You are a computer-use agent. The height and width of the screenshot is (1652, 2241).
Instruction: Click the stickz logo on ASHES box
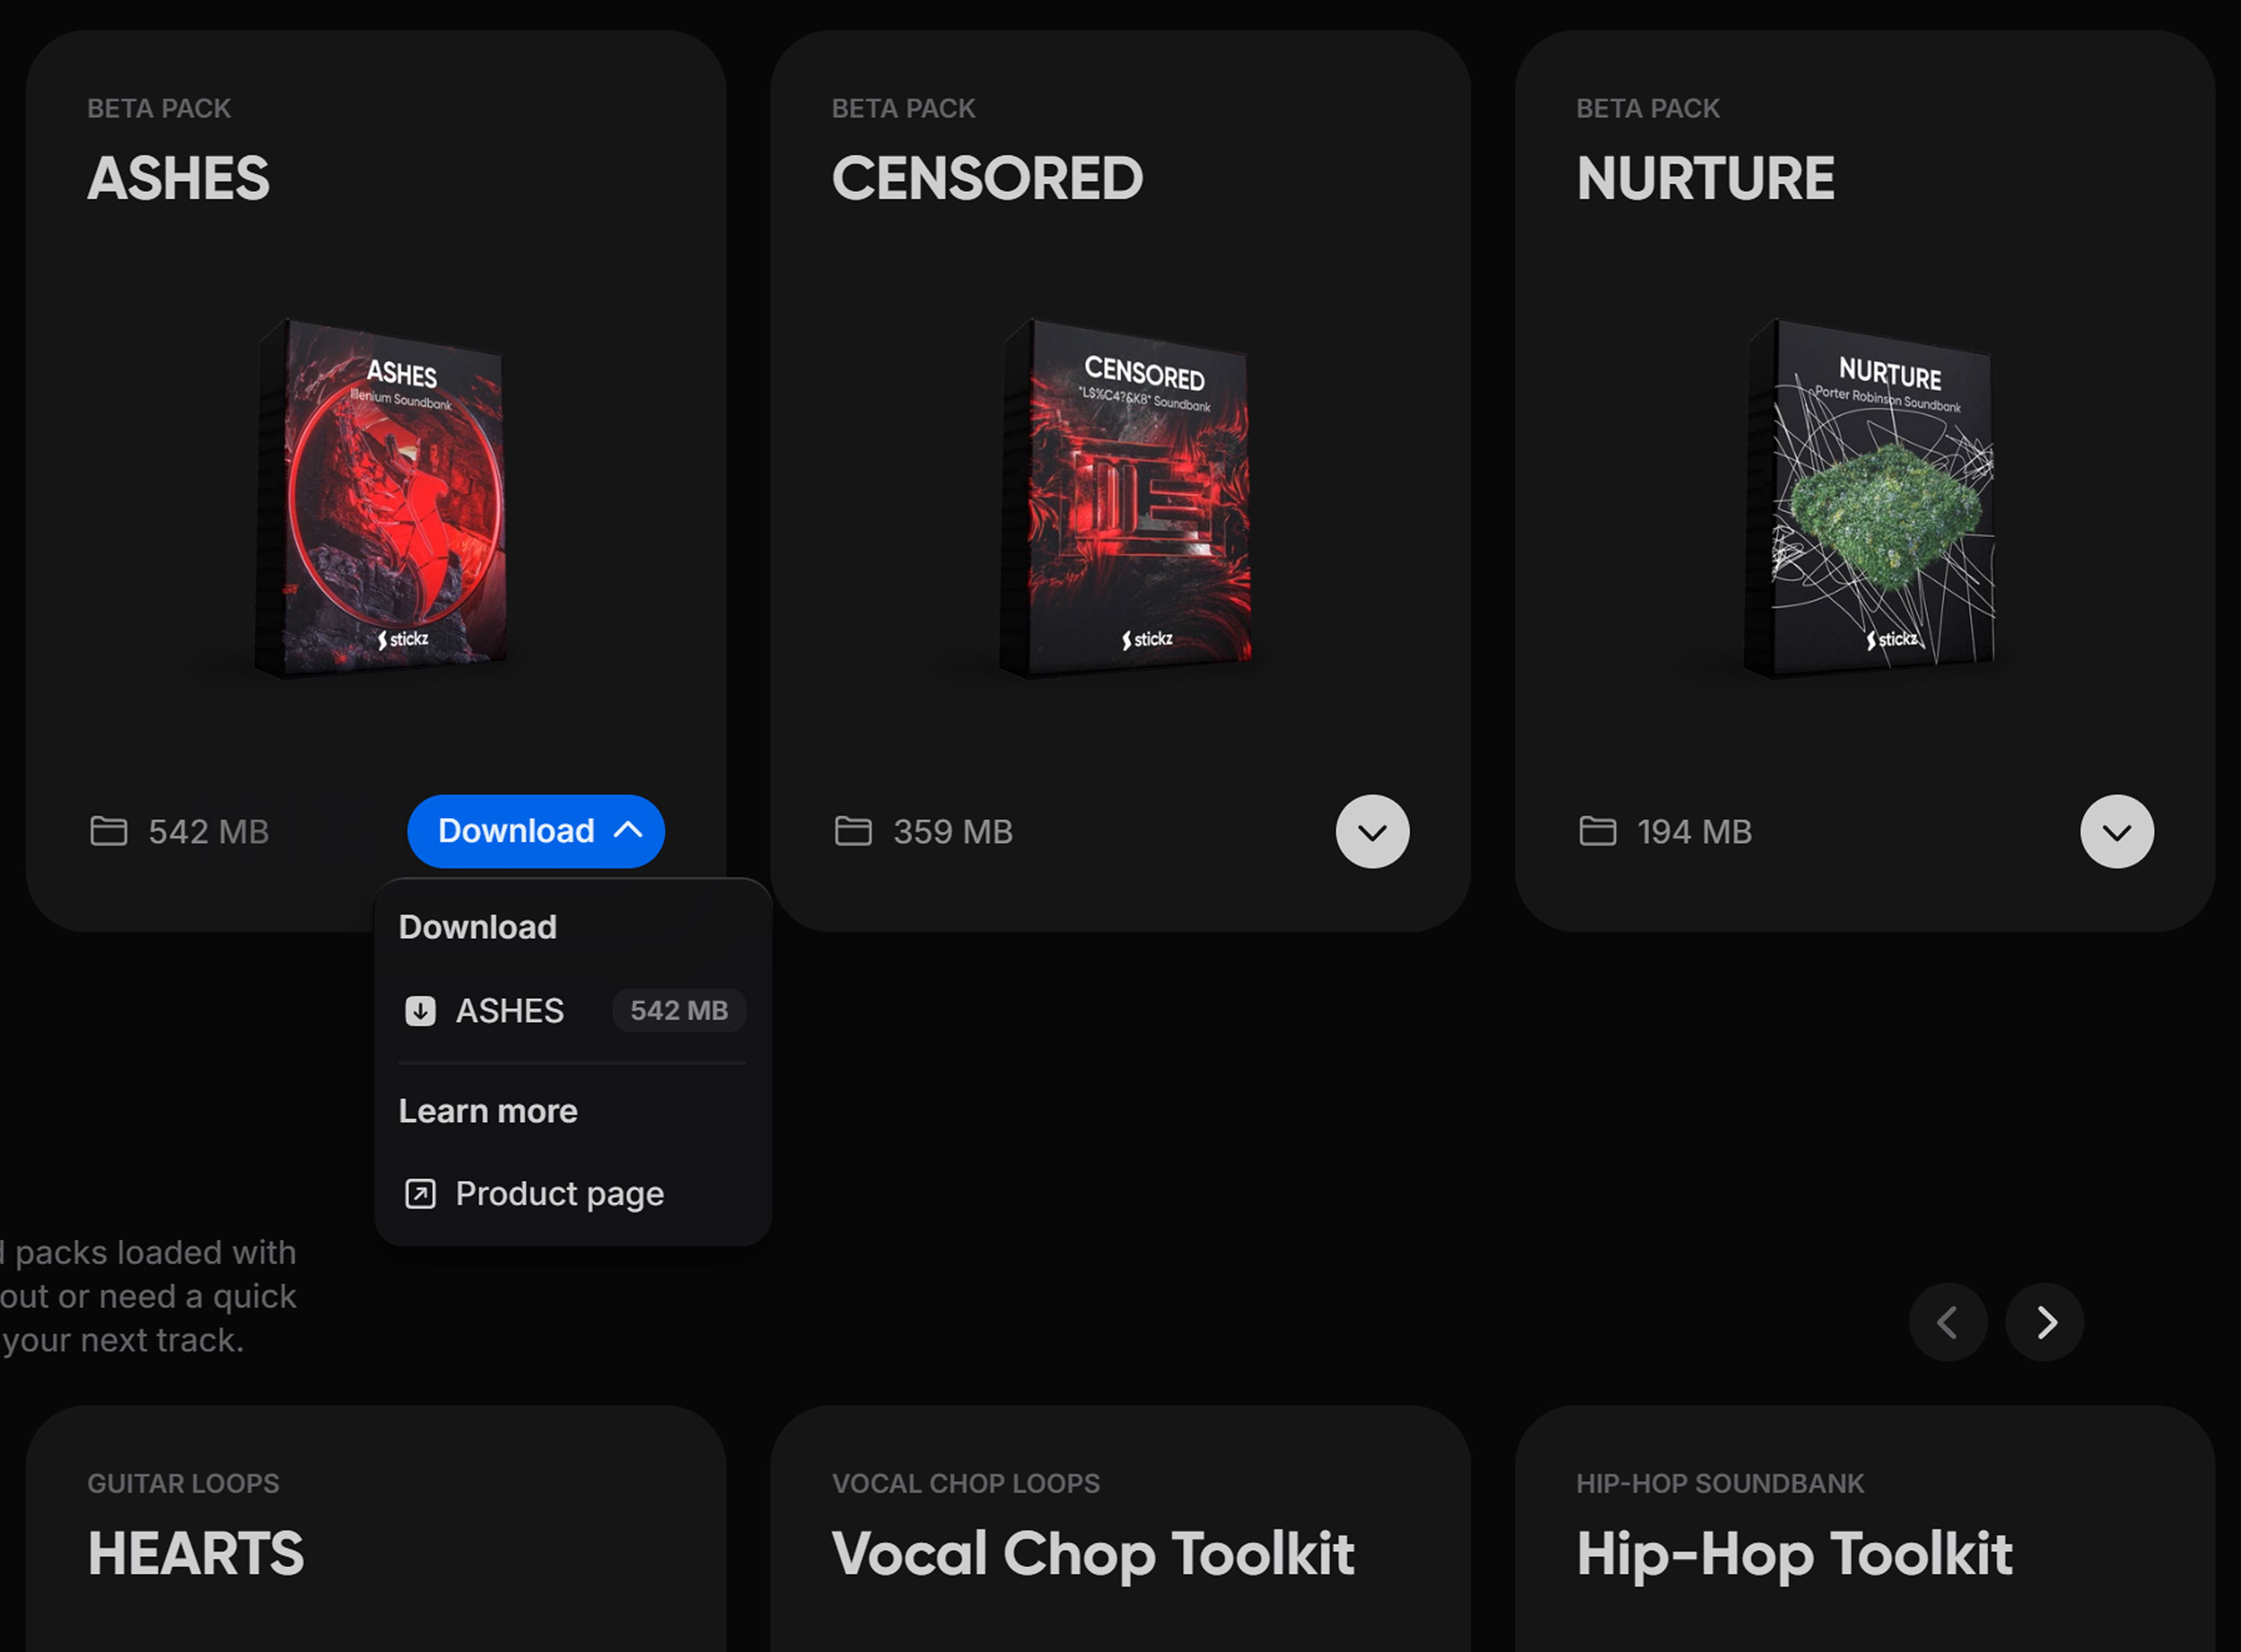tap(403, 639)
